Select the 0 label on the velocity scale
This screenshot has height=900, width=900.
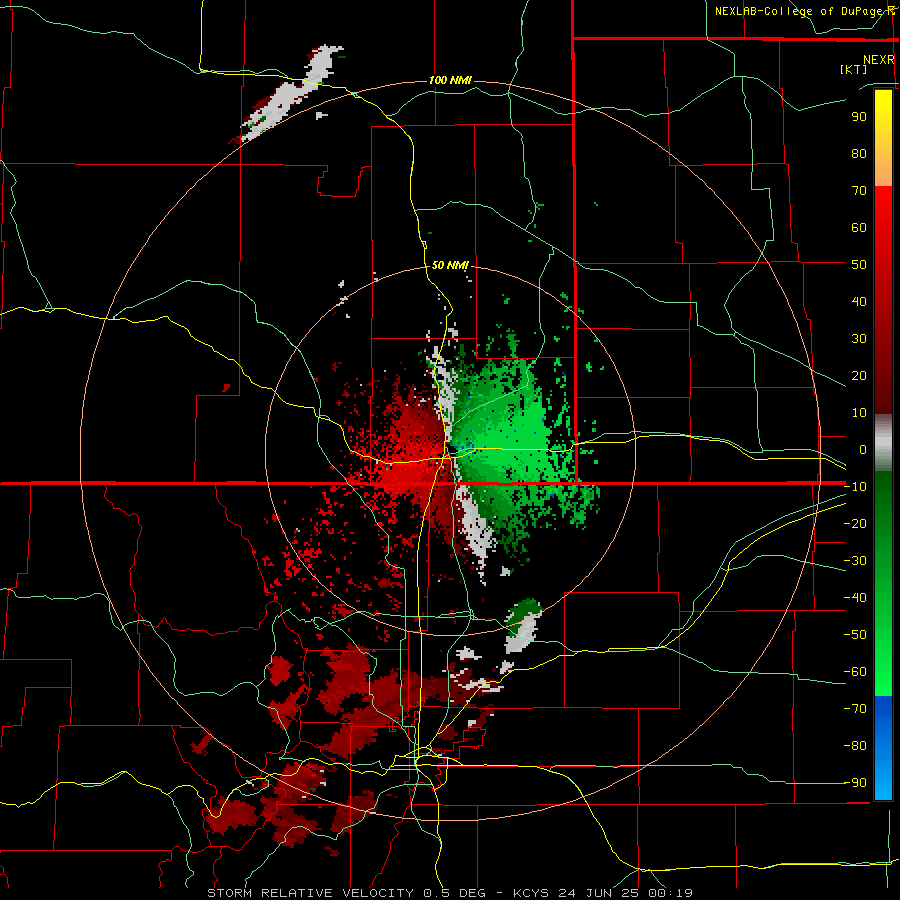[863, 450]
